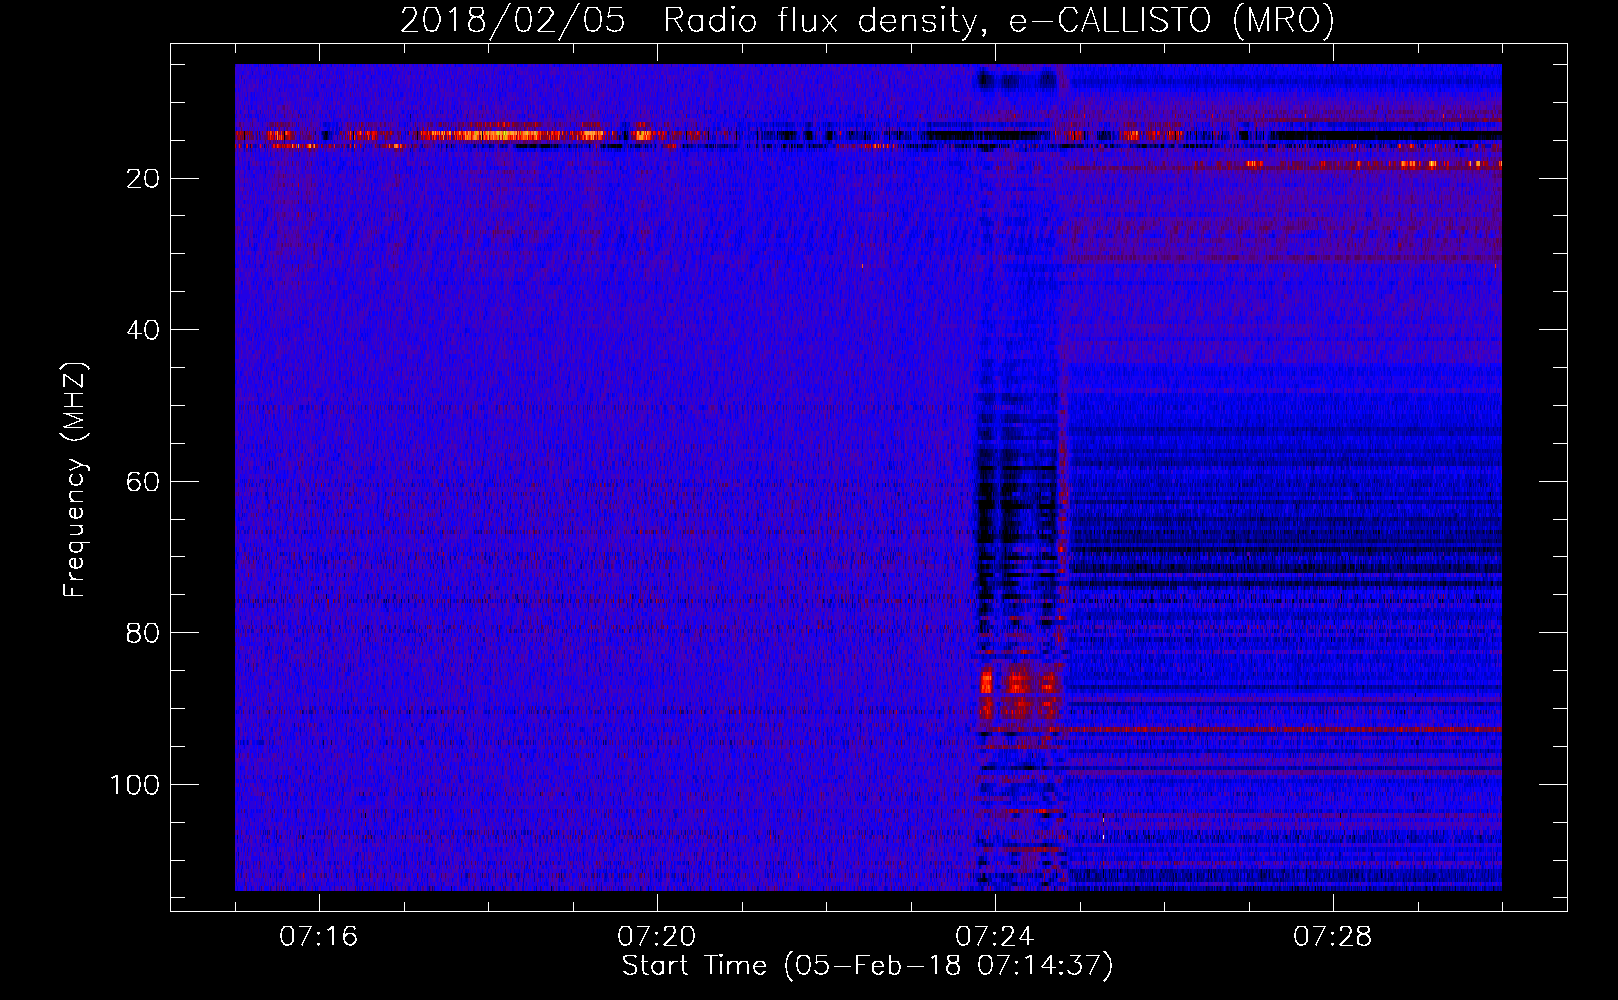Viewport: 1618px width, 1000px height.
Task: Click the plot title '2018/02/05 Radio flux density, e-CALLISTO (MRO)'
Action: coord(867,21)
